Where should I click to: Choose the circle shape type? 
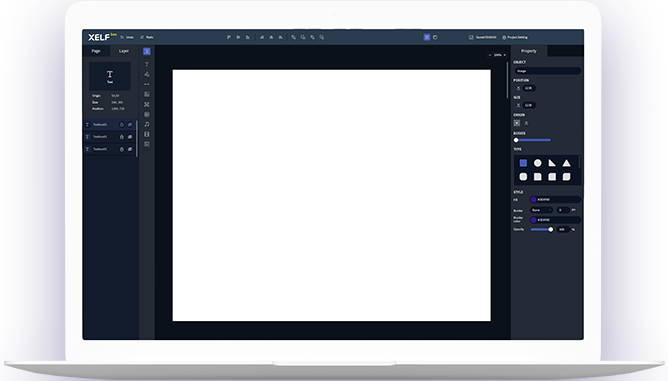pos(538,163)
